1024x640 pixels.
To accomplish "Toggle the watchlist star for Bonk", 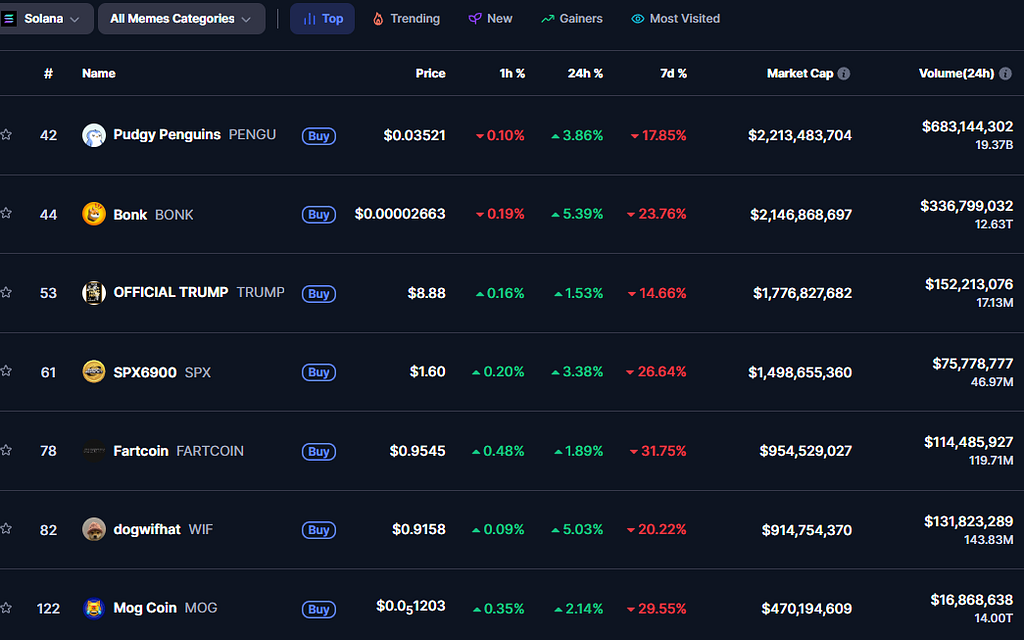I will (x=7, y=213).
